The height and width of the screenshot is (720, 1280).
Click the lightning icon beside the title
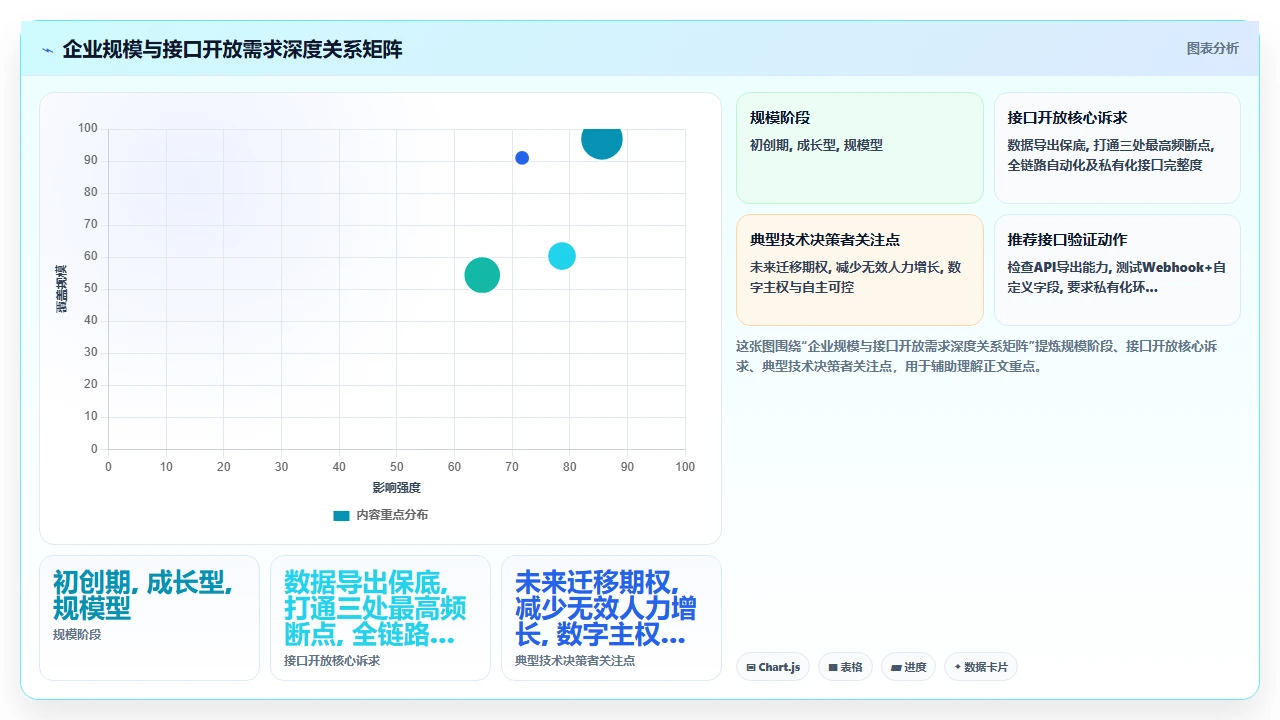coord(47,50)
